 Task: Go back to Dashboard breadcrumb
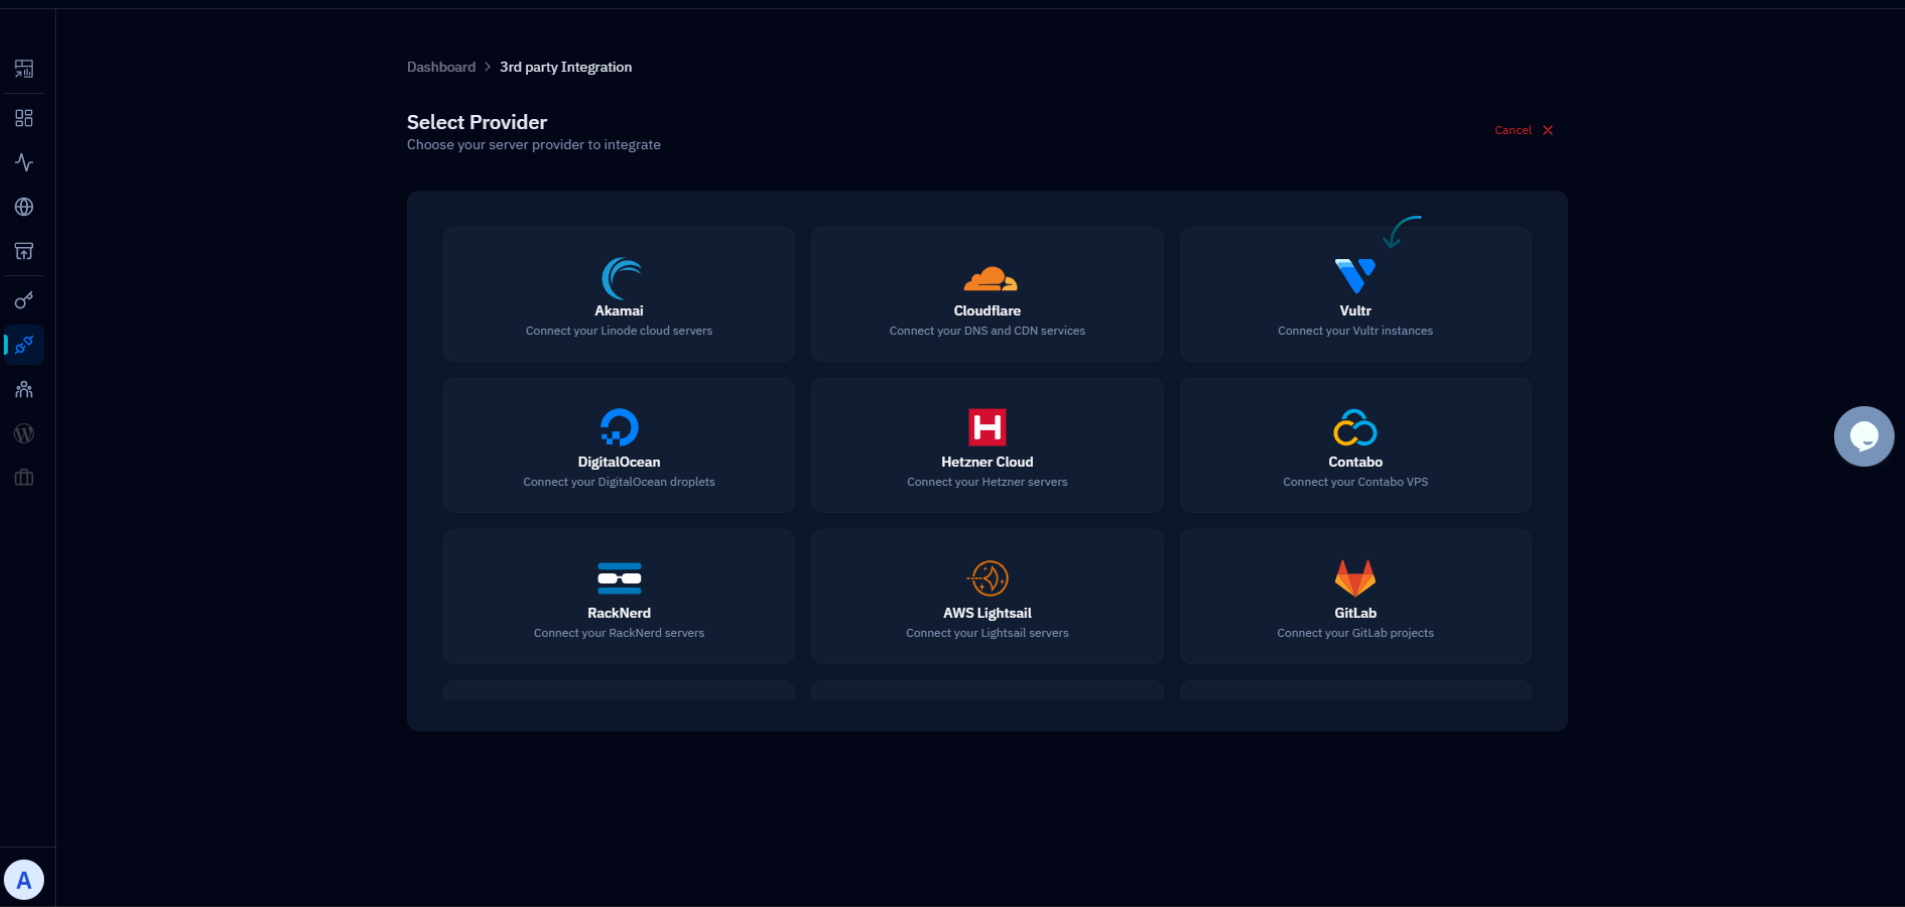click(x=441, y=67)
